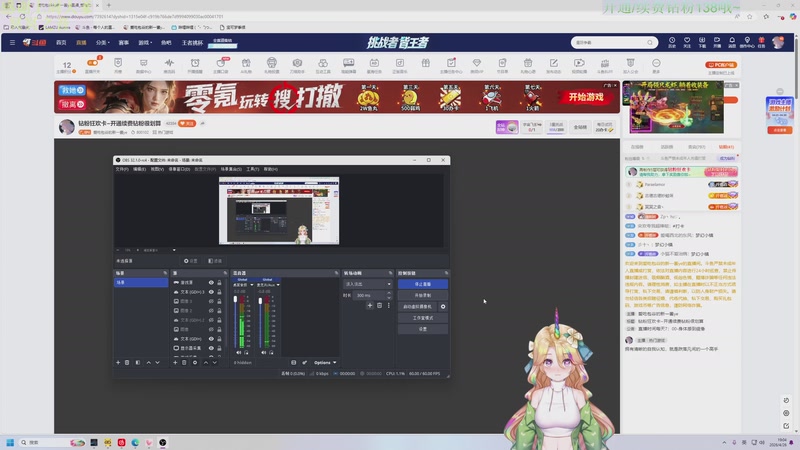
Task: Click the 启动虚拟摄像机 button
Action: [417, 307]
